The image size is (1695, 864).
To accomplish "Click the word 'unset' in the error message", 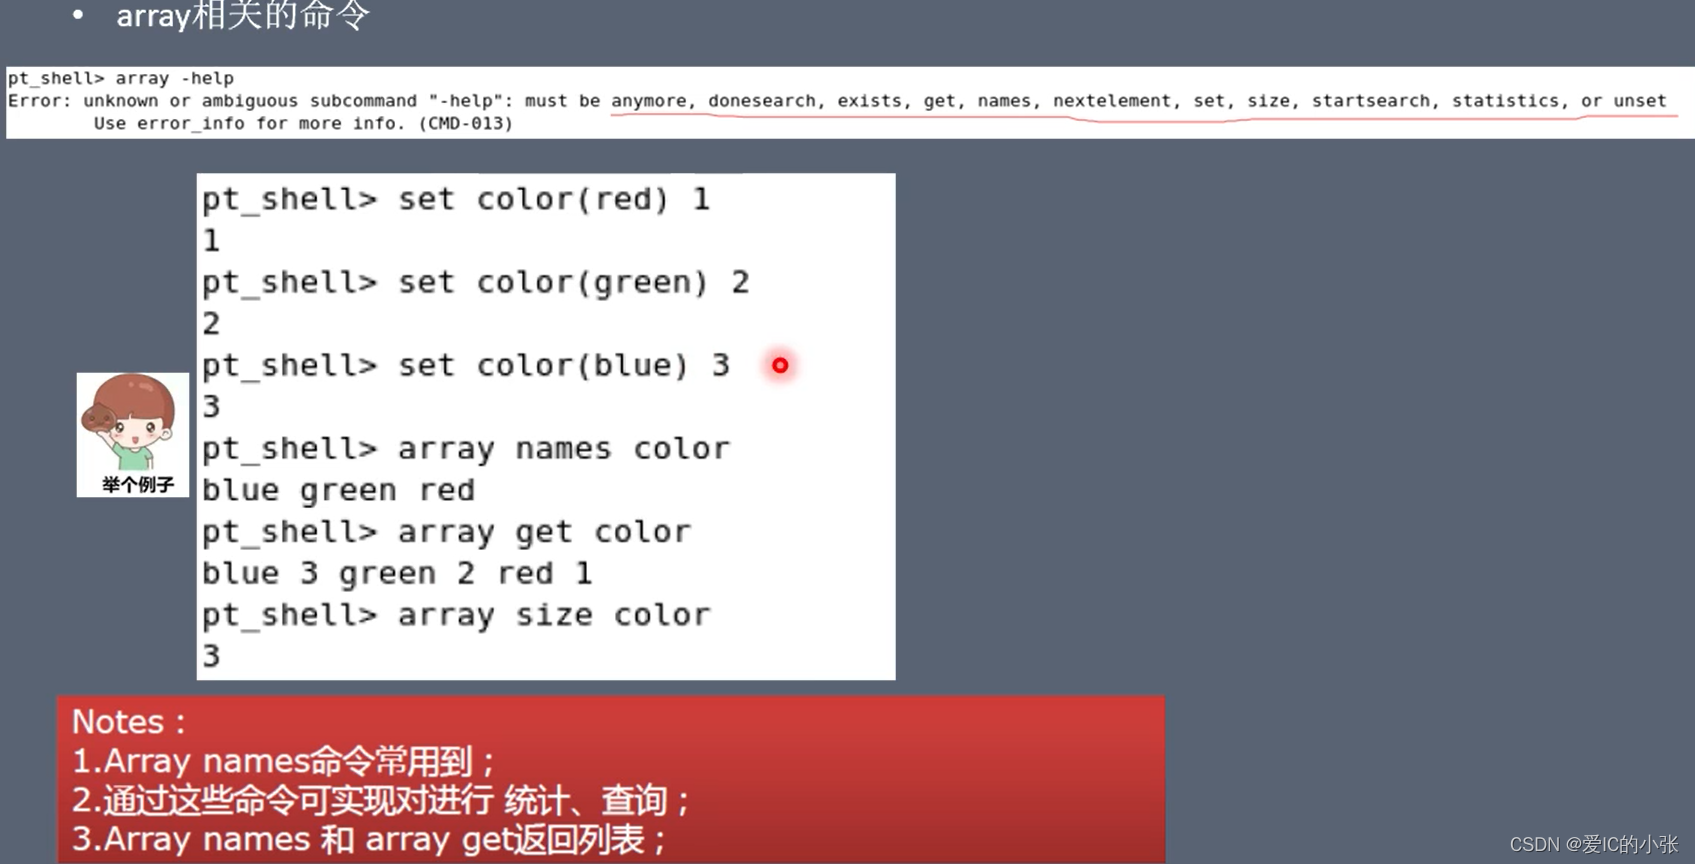I will [1640, 101].
